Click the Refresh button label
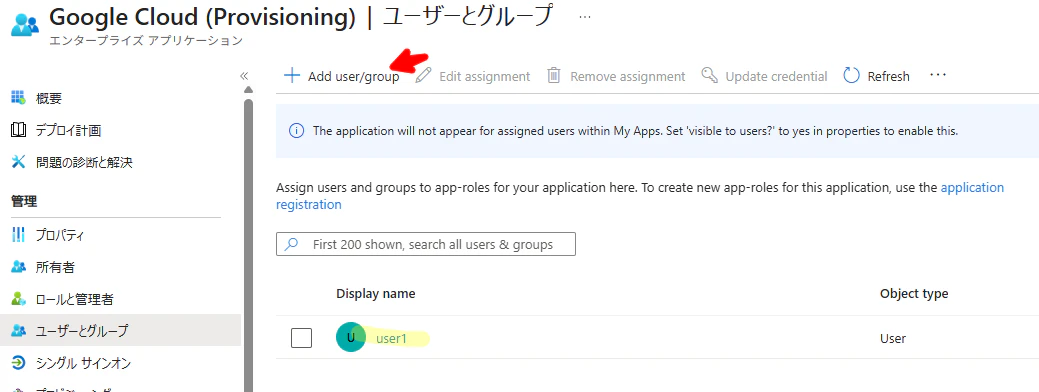This screenshot has height=392, width=1039. point(889,76)
